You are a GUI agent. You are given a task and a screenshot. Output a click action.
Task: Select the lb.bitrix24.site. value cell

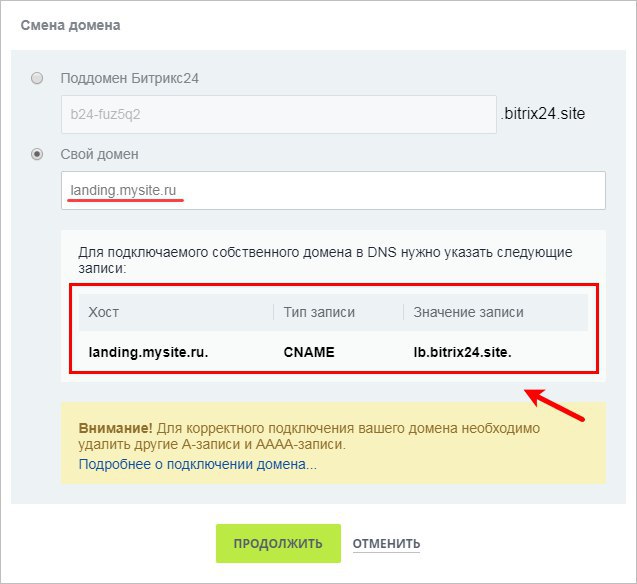click(x=462, y=352)
